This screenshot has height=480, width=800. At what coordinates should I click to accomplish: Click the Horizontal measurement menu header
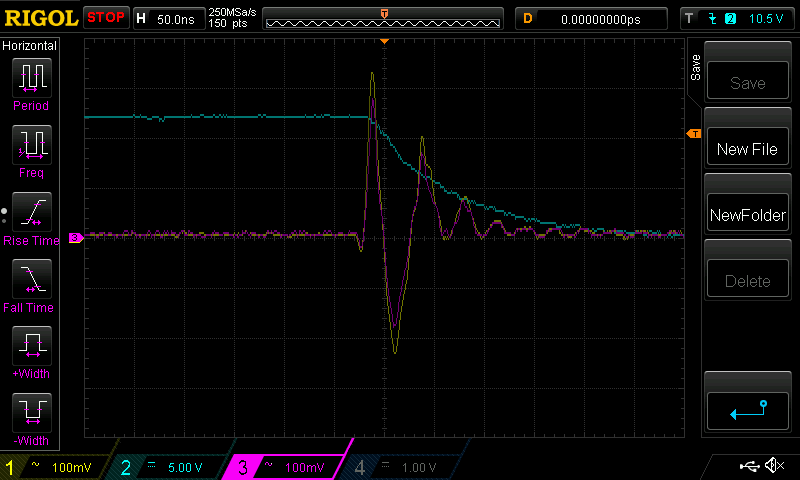point(30,46)
